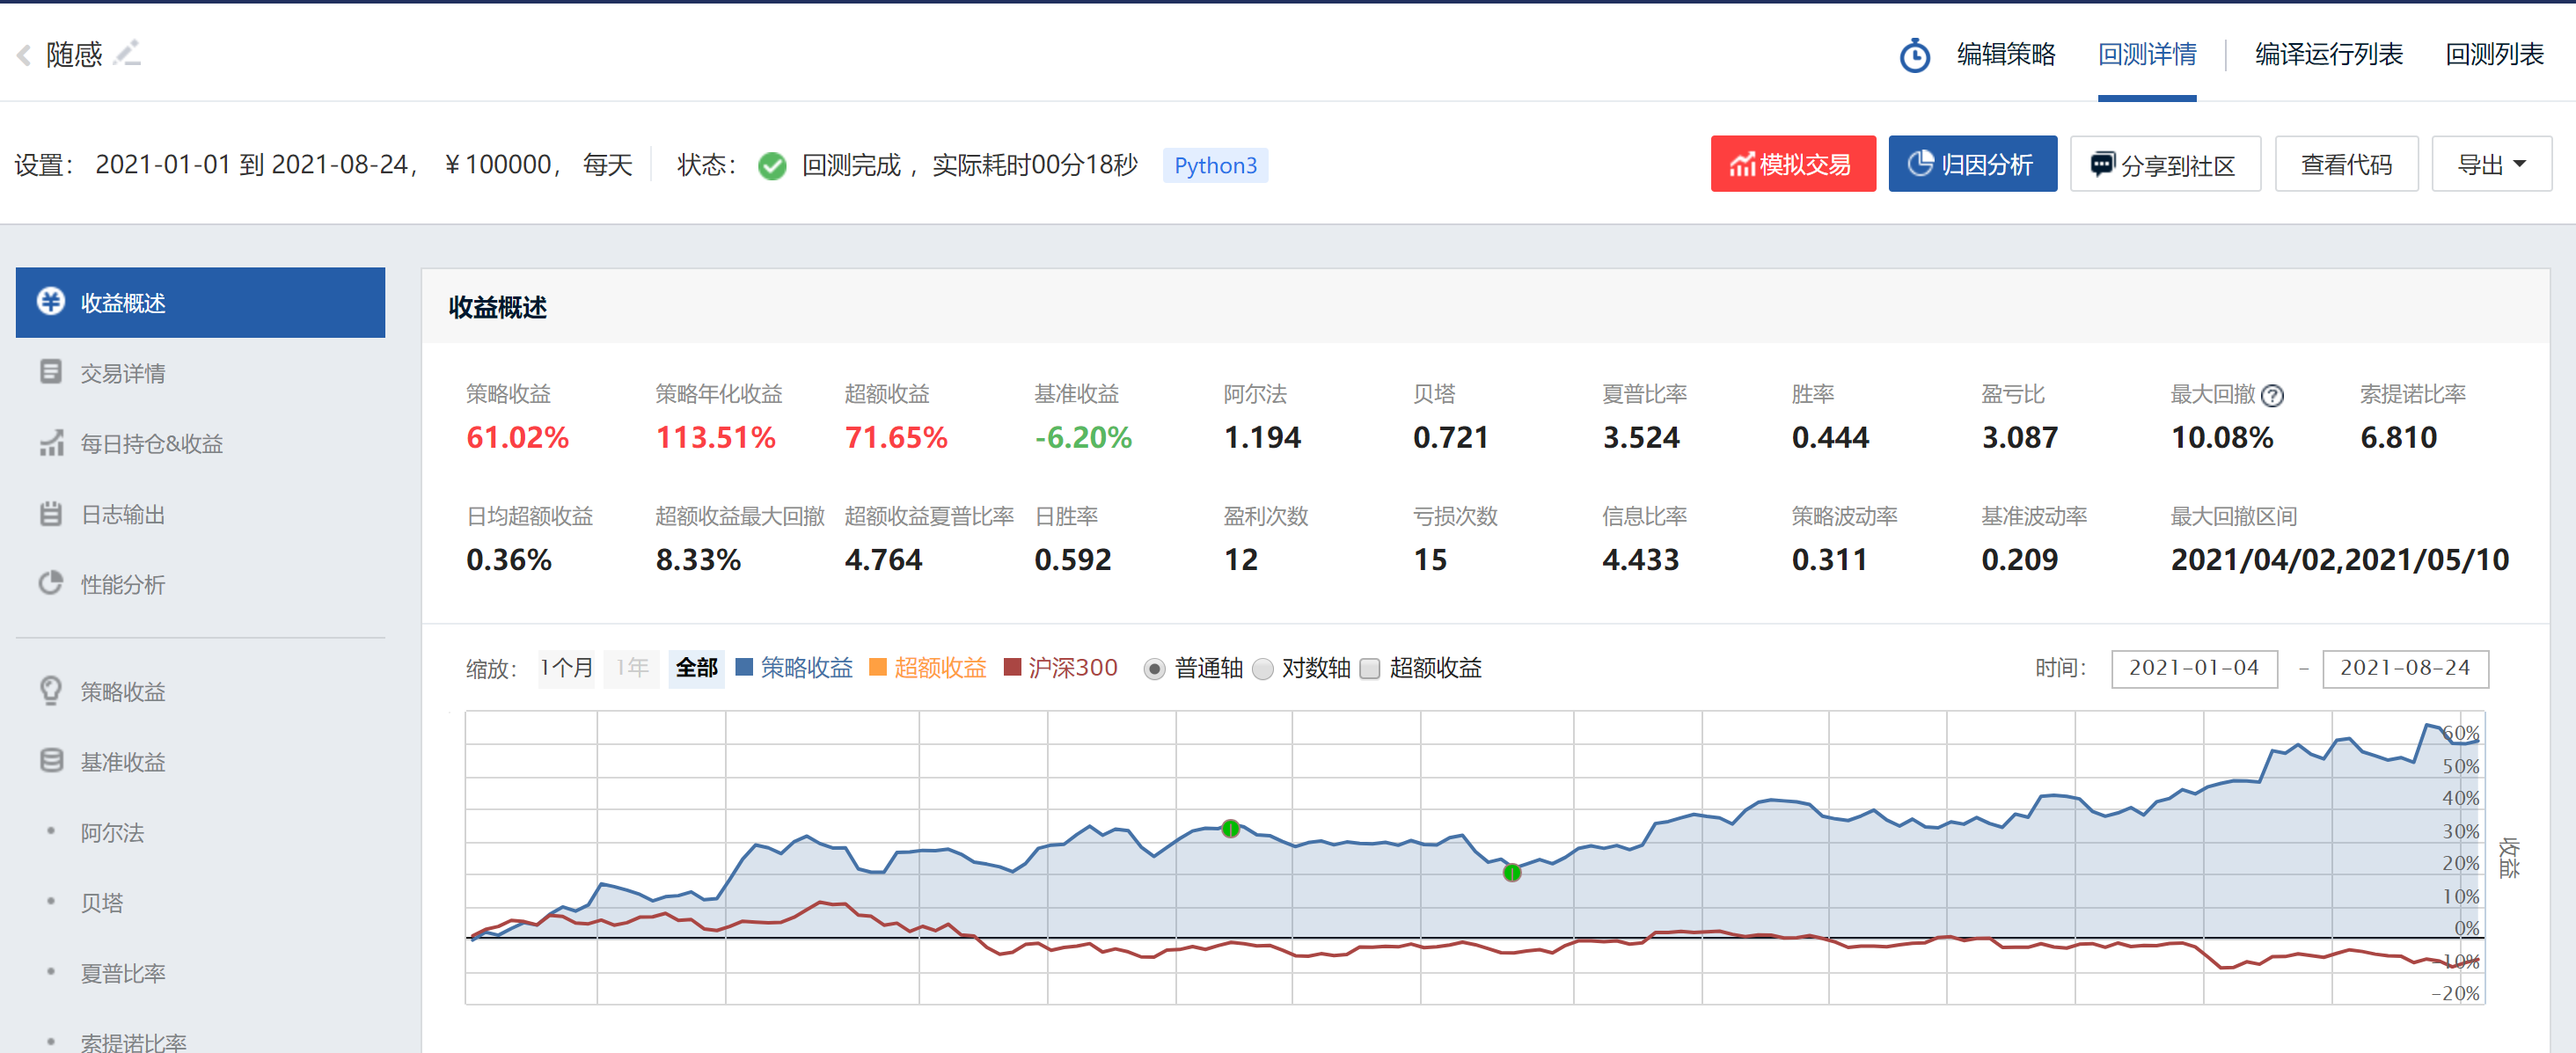This screenshot has height=1053, width=2576.
Task: Click the 最大回撤区间 date range value
Action: pyautogui.click(x=2339, y=560)
